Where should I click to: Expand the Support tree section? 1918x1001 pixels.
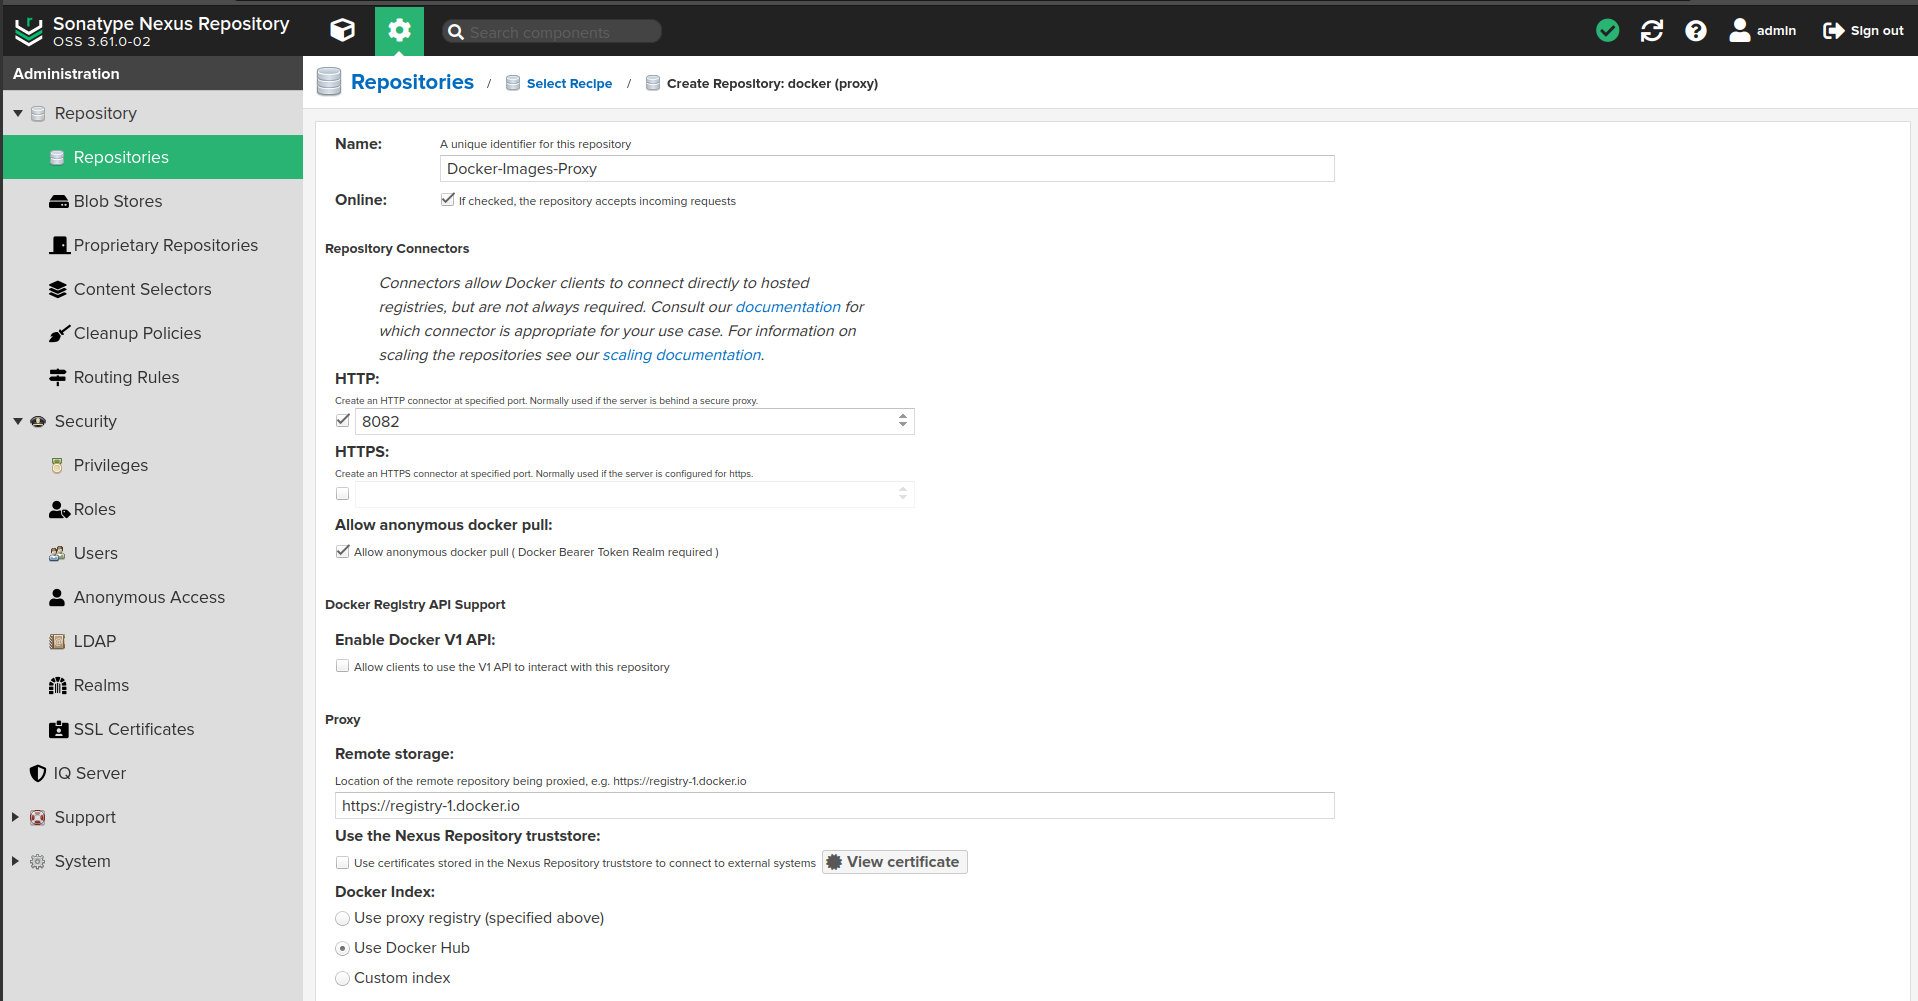(16, 817)
